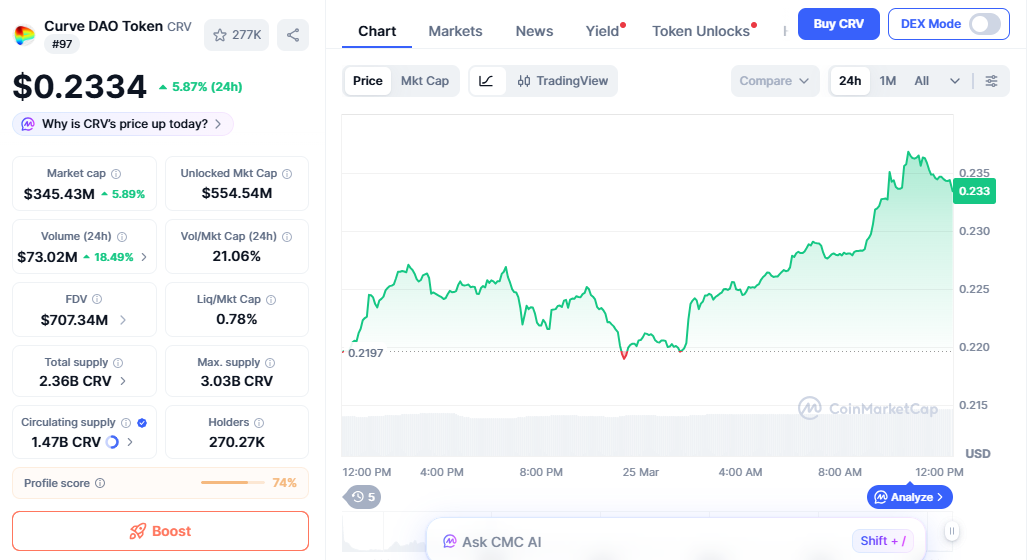Click the Profile score progress bar
1027x560 pixels.
[231, 483]
